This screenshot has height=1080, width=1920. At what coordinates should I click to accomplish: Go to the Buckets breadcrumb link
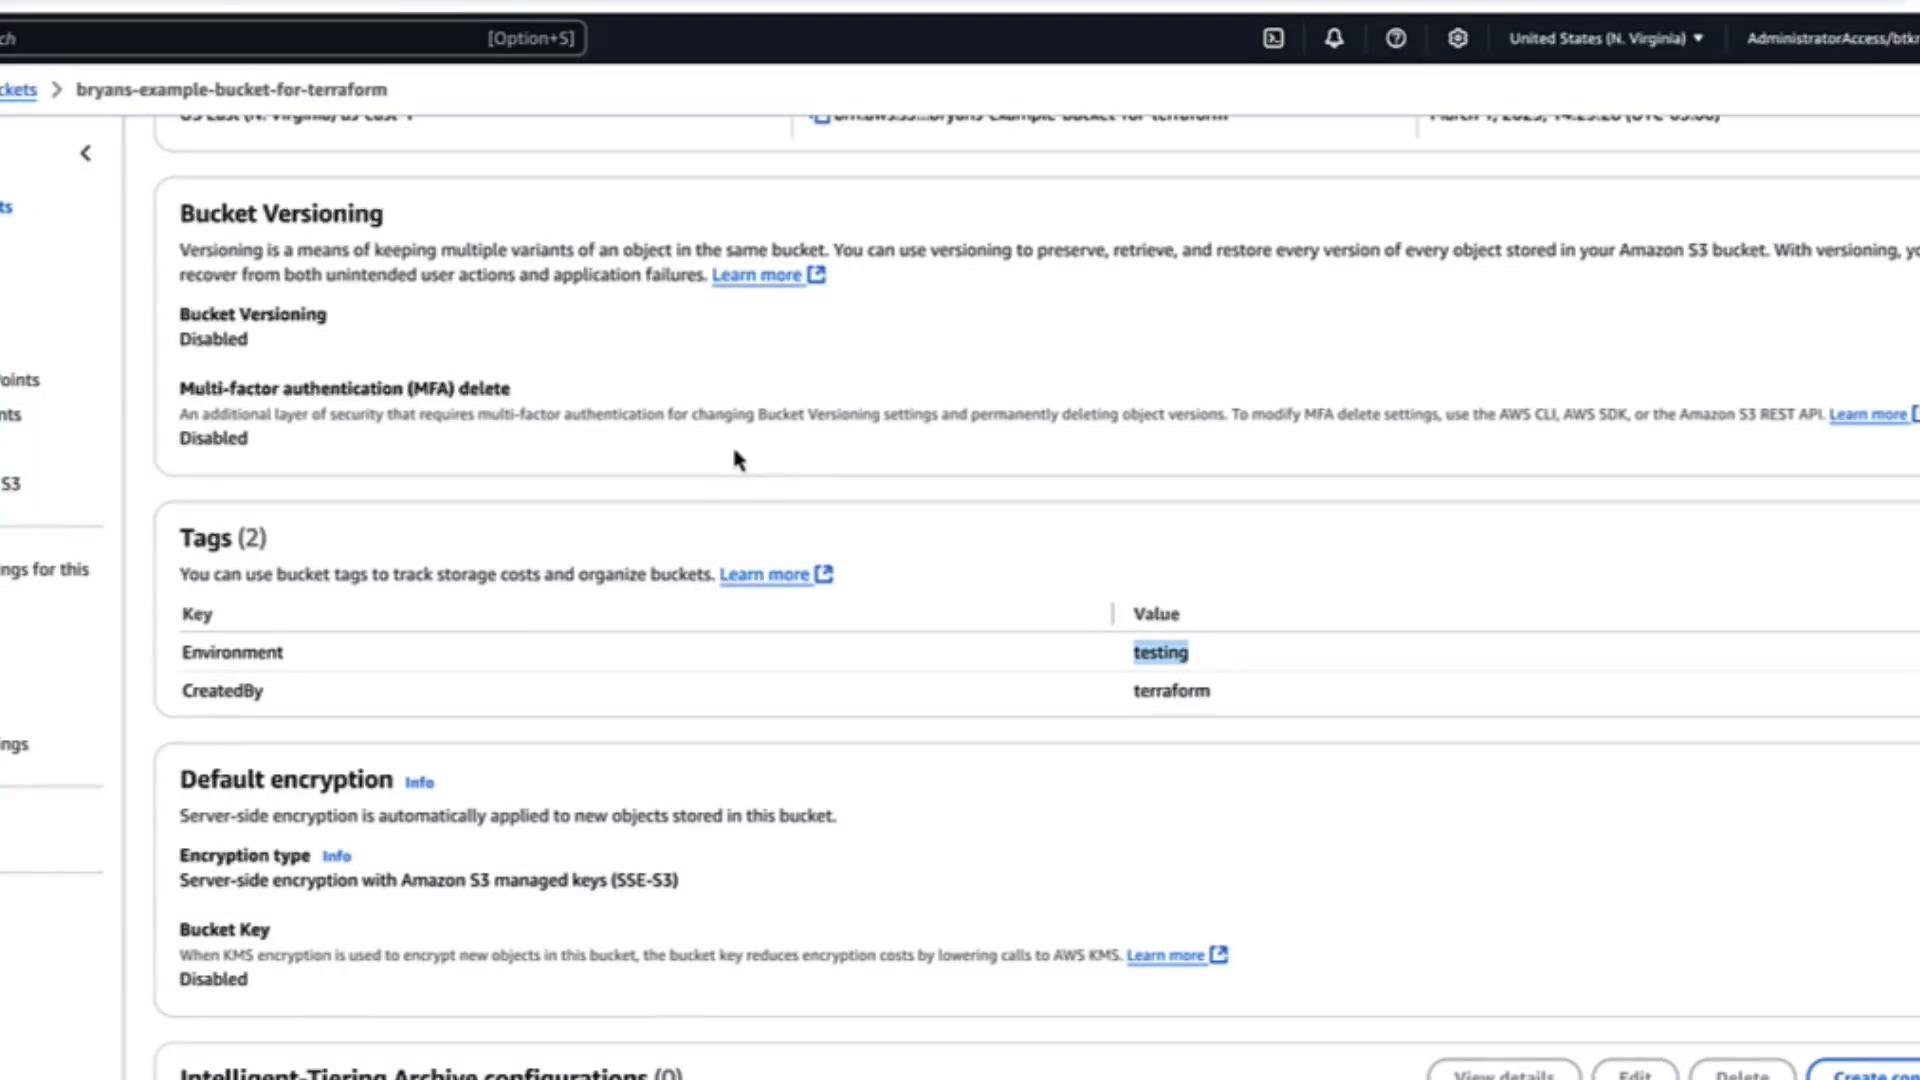pyautogui.click(x=18, y=89)
